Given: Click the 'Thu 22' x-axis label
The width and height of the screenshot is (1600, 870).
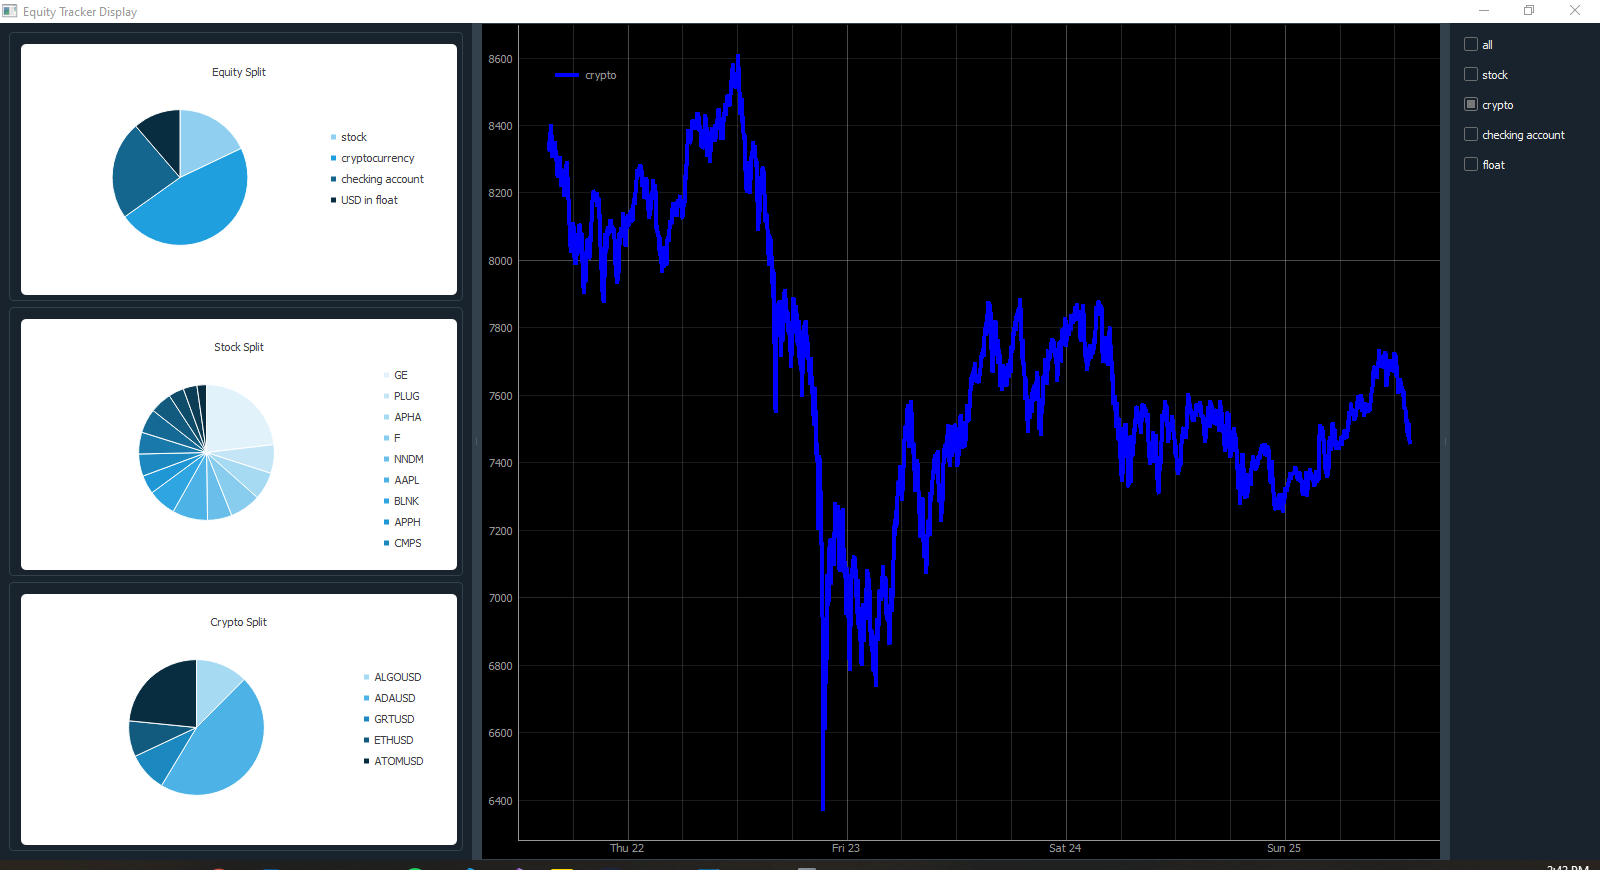Looking at the screenshot, I should pyautogui.click(x=627, y=848).
